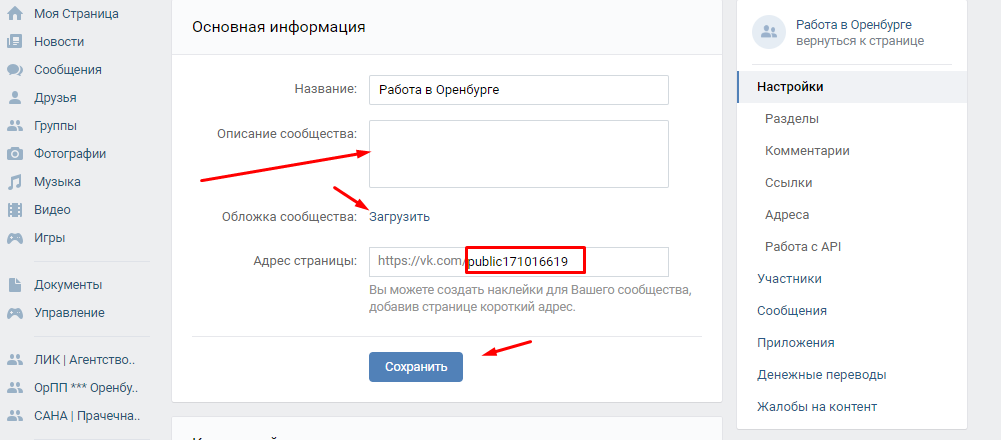Screen dimensions: 1001x440
Task: Open Работа с API item
Action: 802,247
